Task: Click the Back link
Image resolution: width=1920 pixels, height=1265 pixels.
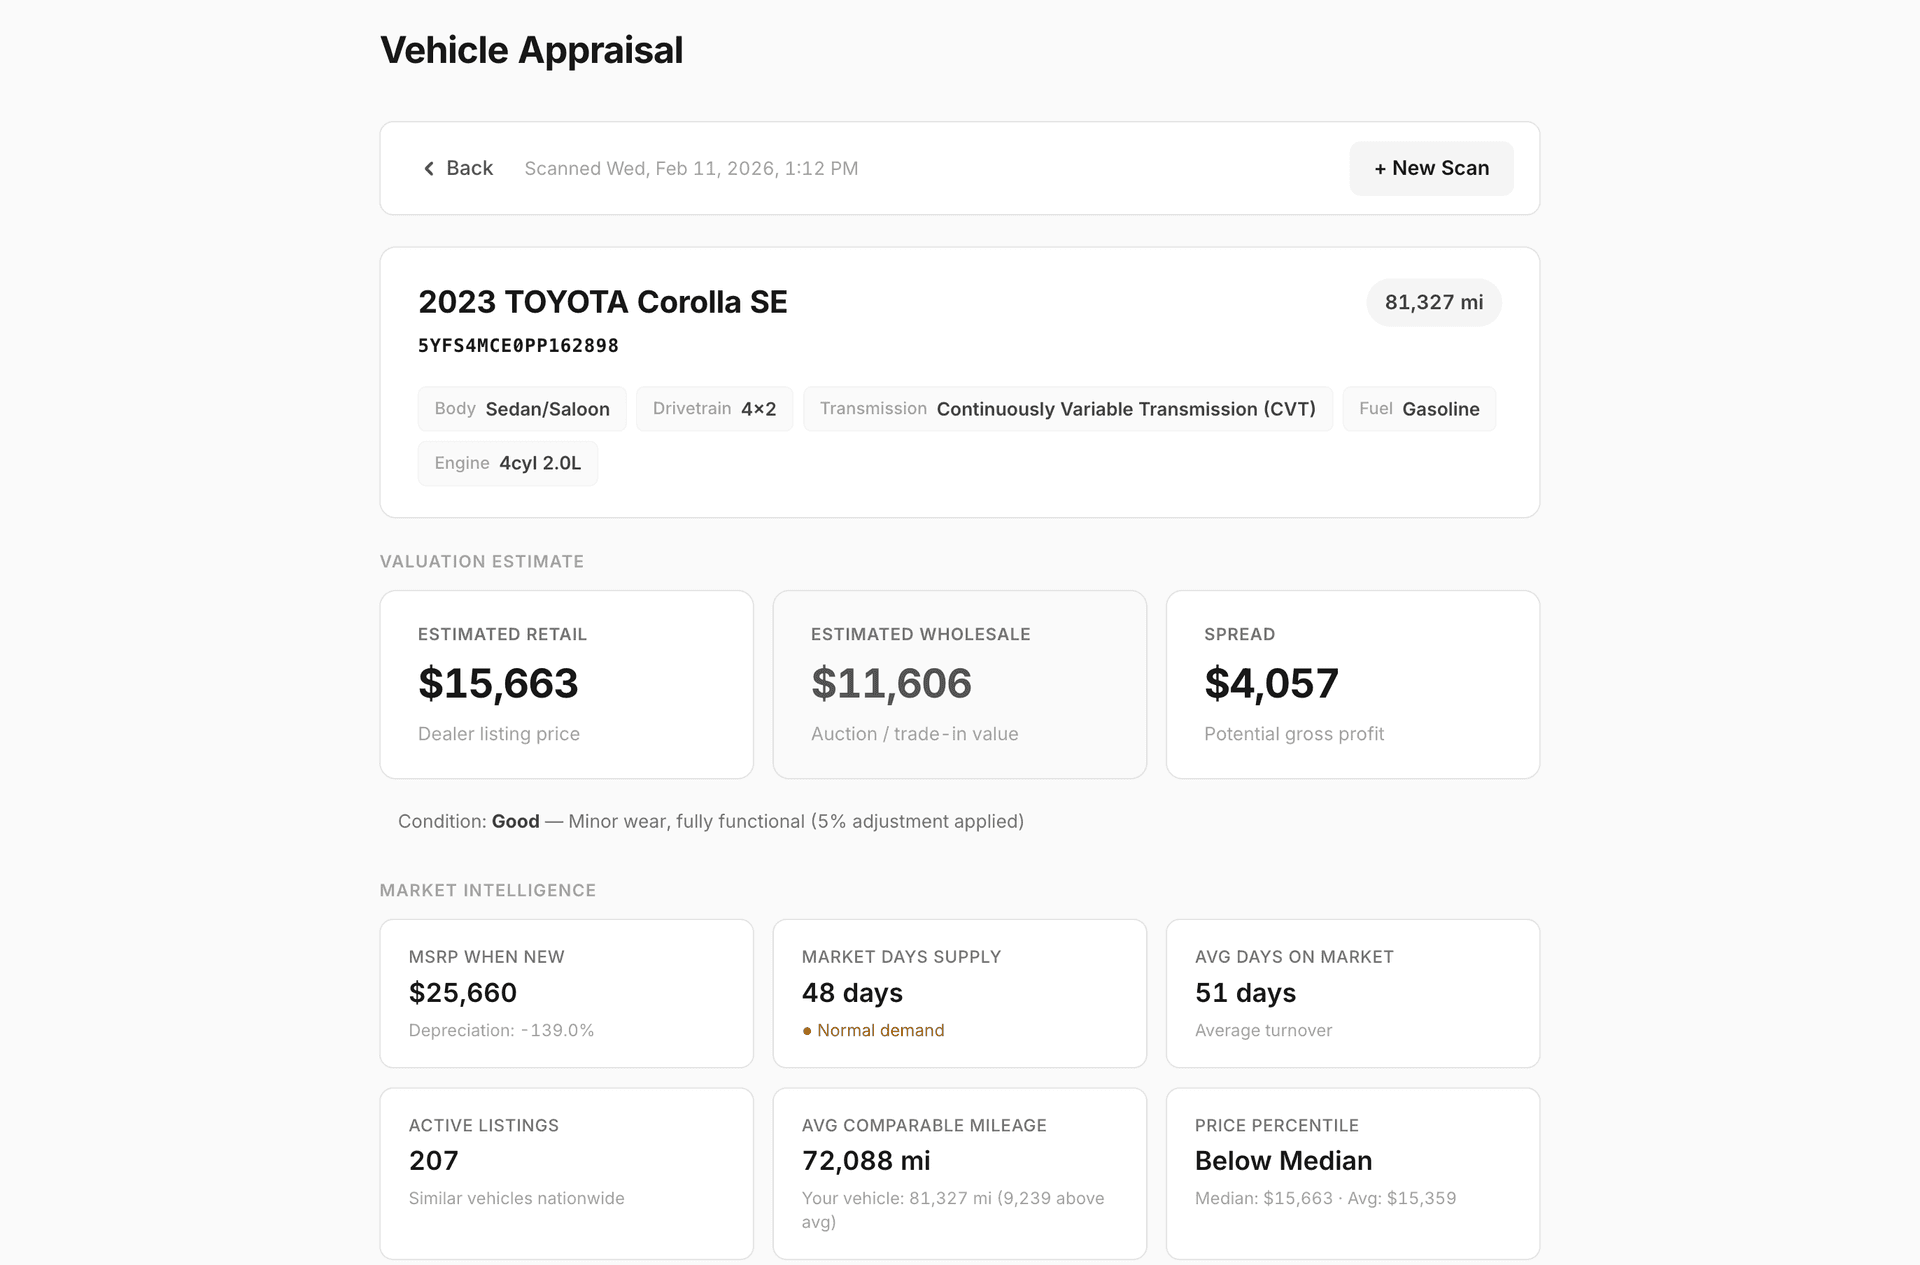Action: pyautogui.click(x=457, y=168)
